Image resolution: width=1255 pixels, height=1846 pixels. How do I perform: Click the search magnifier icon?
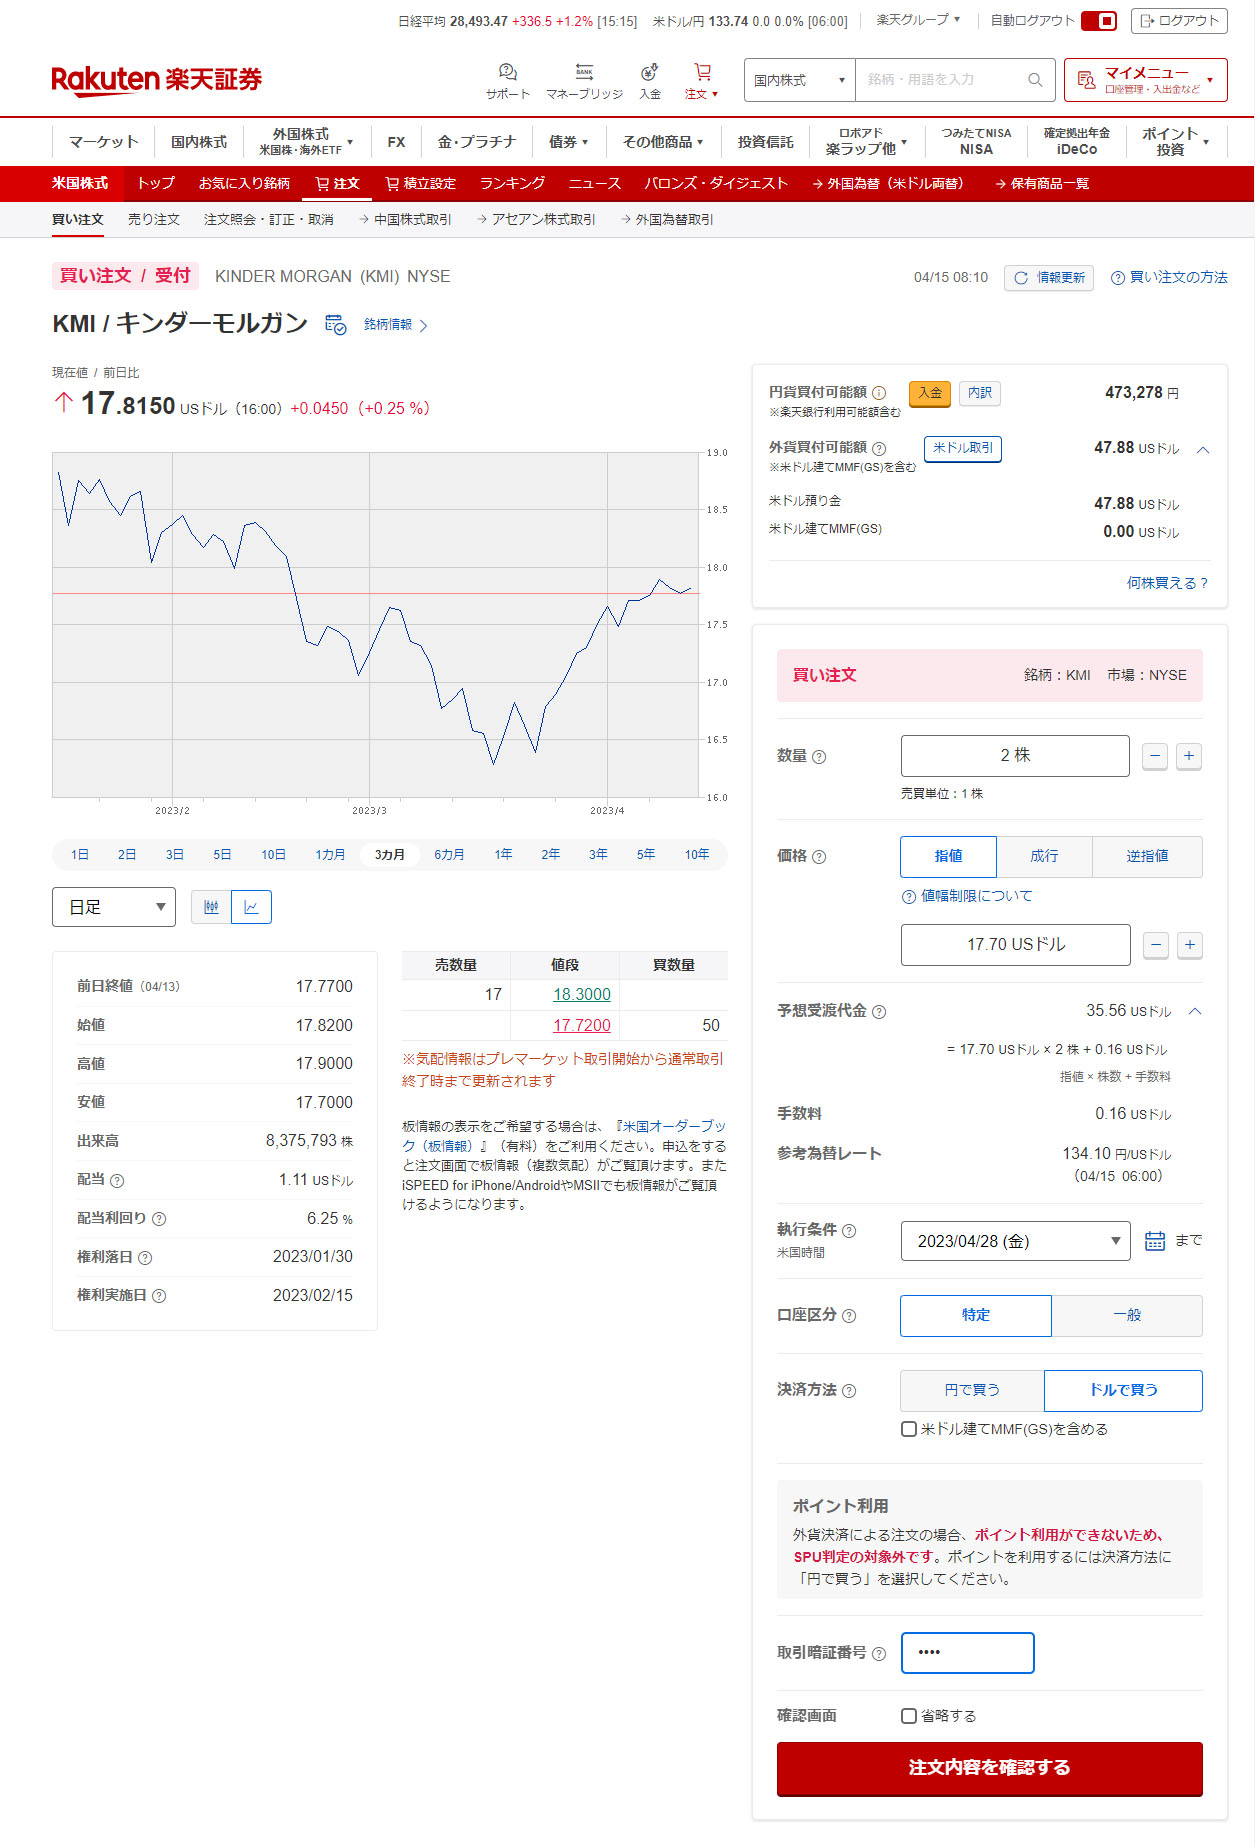[x=1035, y=80]
